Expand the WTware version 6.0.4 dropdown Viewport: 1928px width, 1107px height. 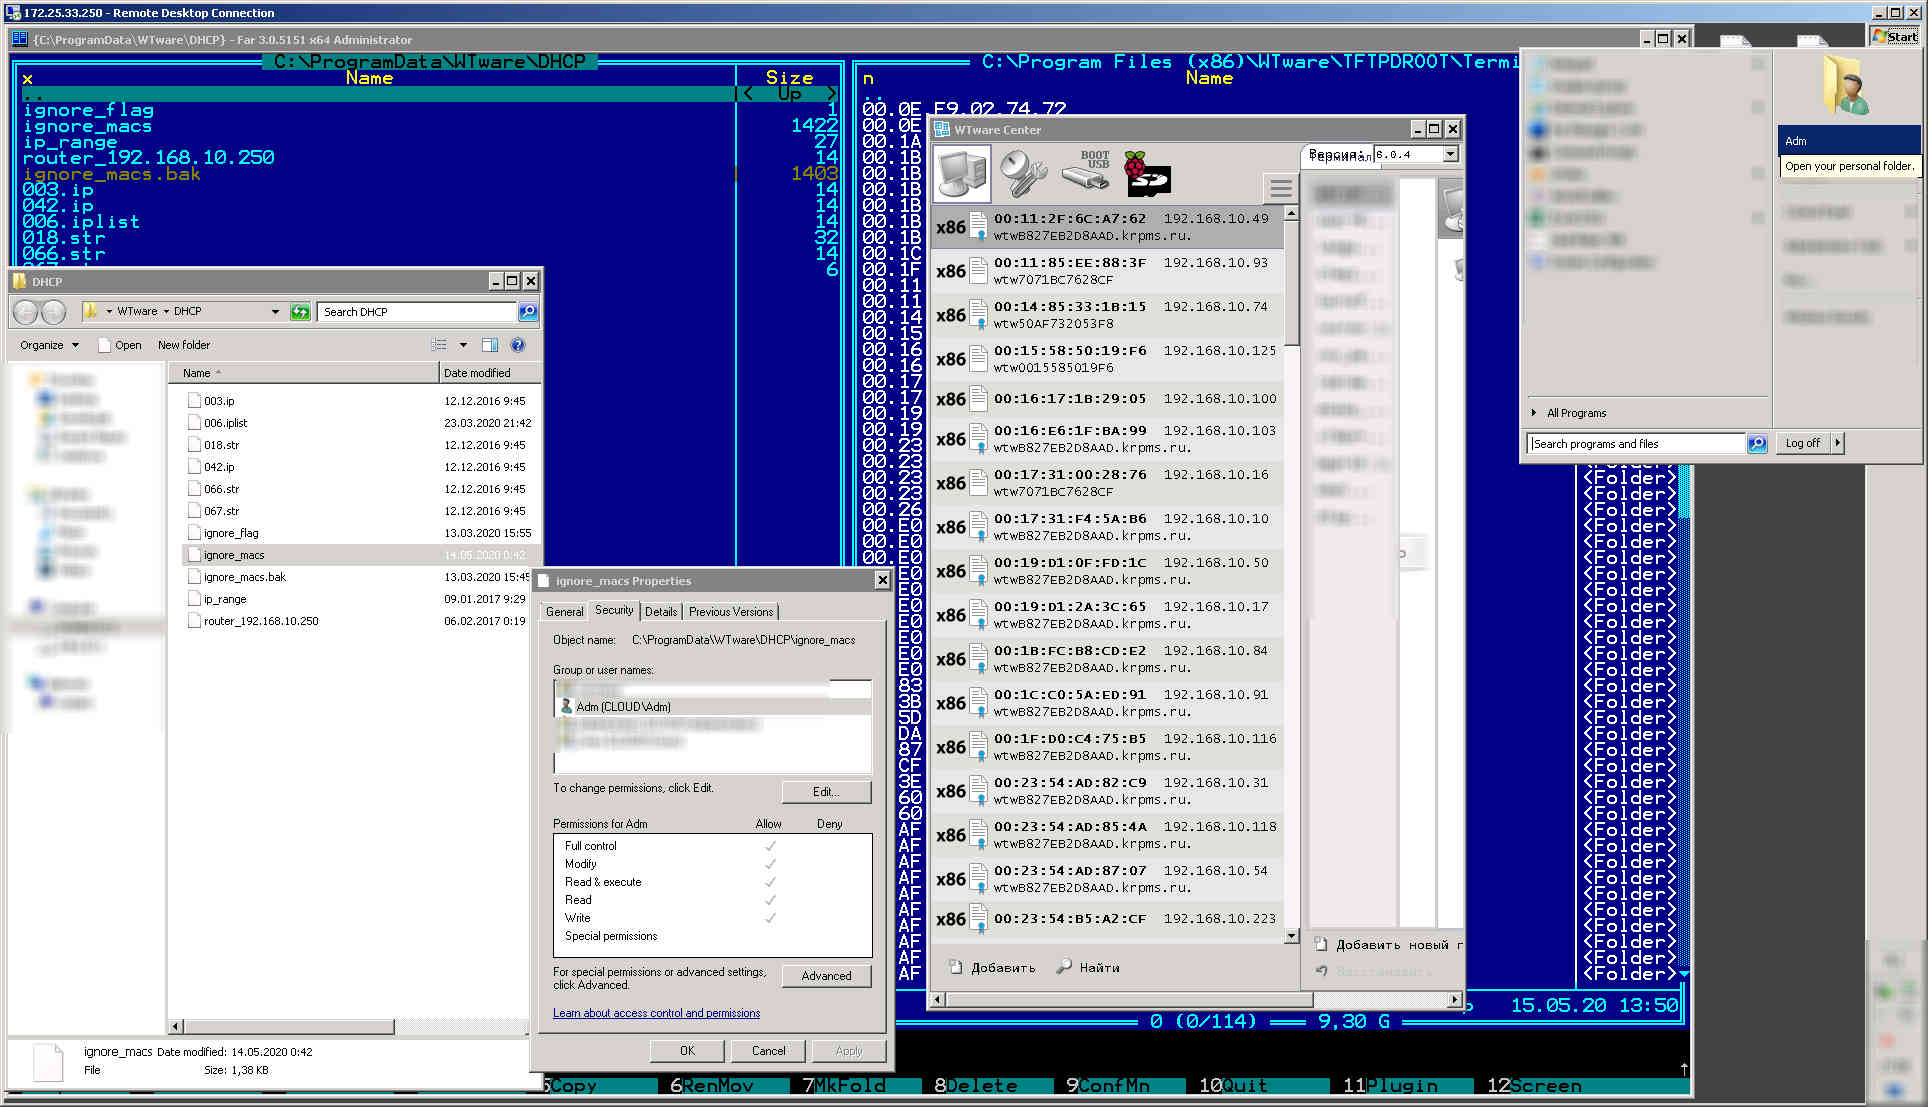pyautogui.click(x=1450, y=154)
